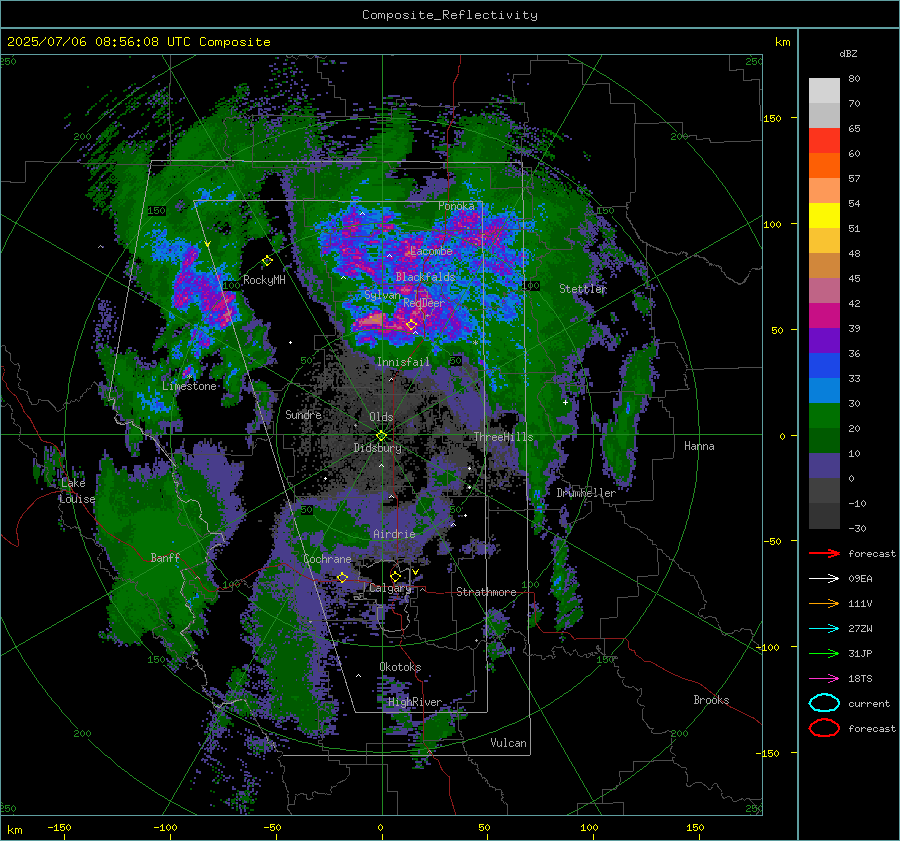This screenshot has height=841, width=900.
Task: Click the Okotoks city label
Action: [x=400, y=667]
